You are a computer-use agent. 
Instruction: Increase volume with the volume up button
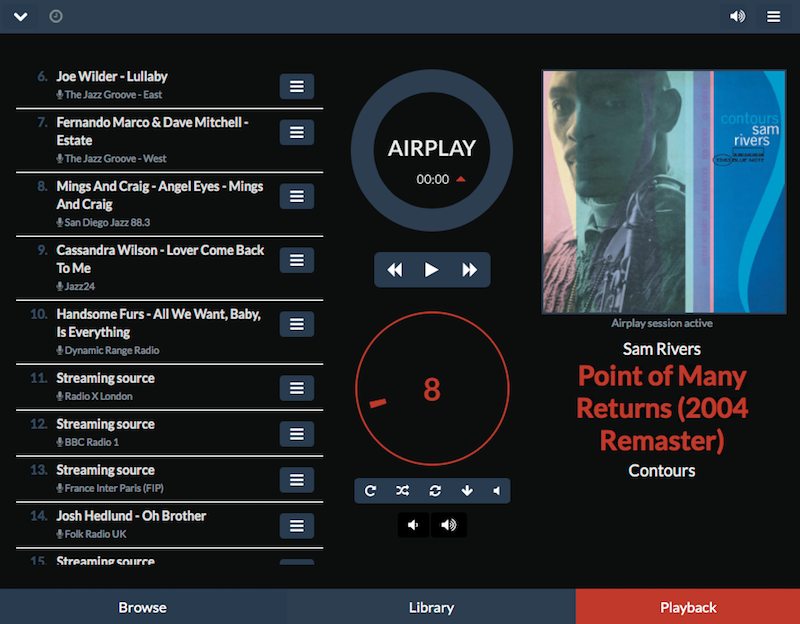[449, 525]
